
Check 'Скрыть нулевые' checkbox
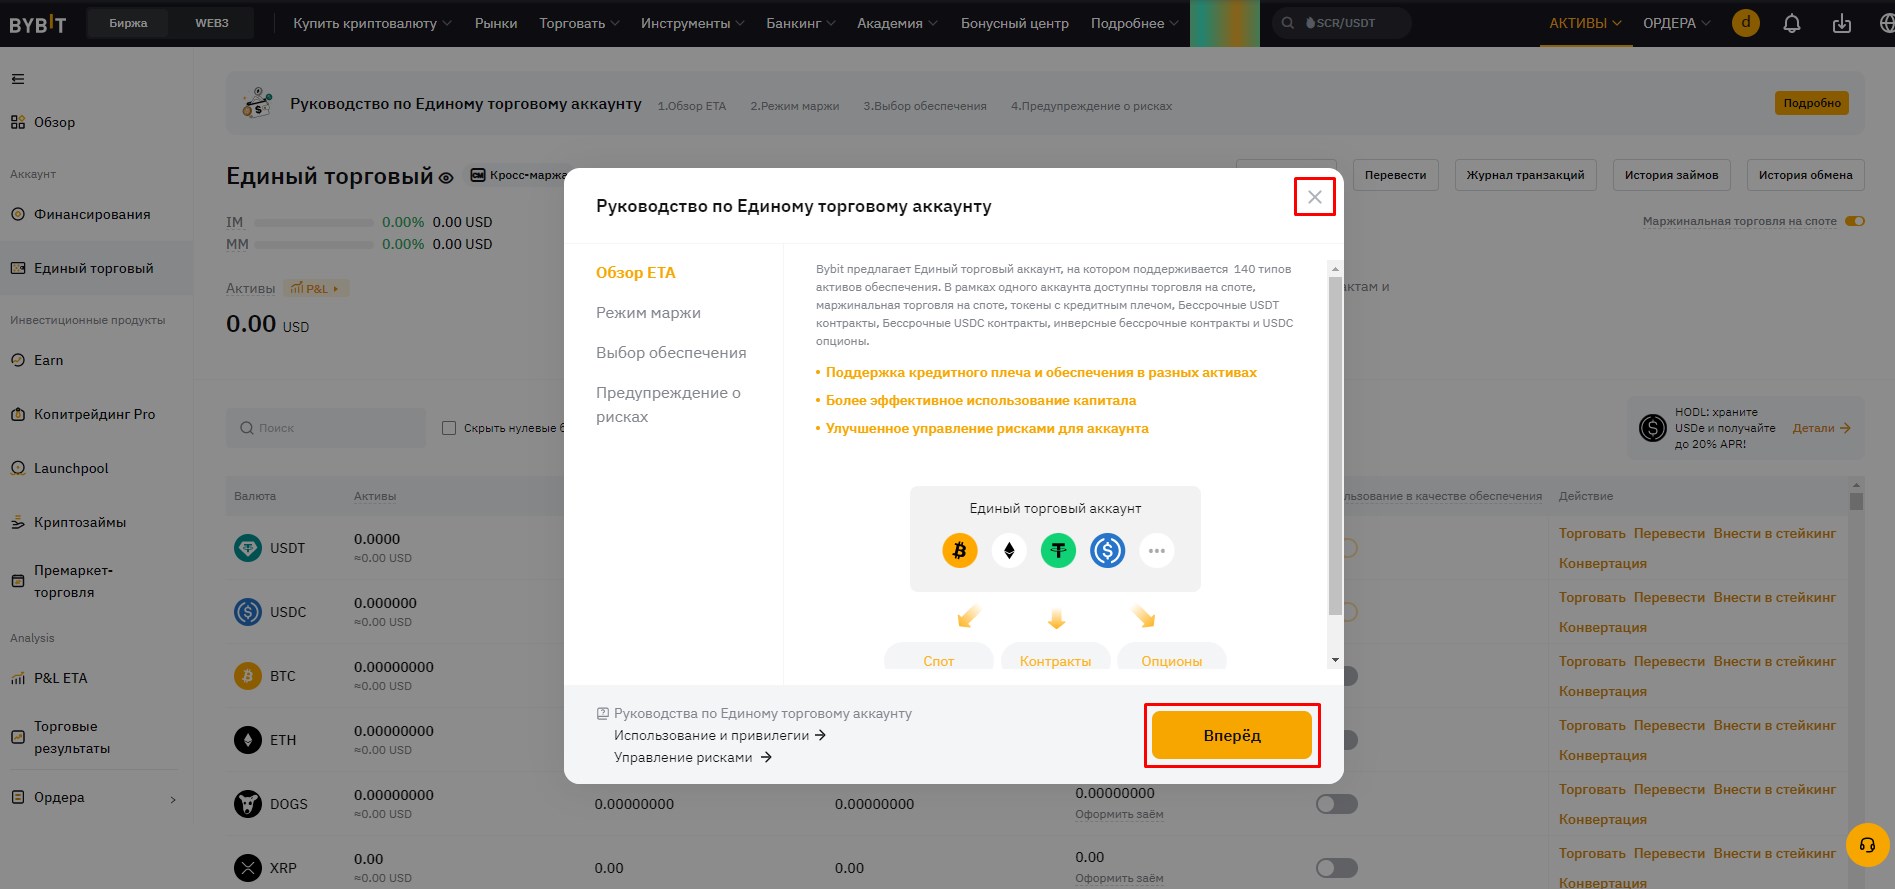click(x=449, y=428)
